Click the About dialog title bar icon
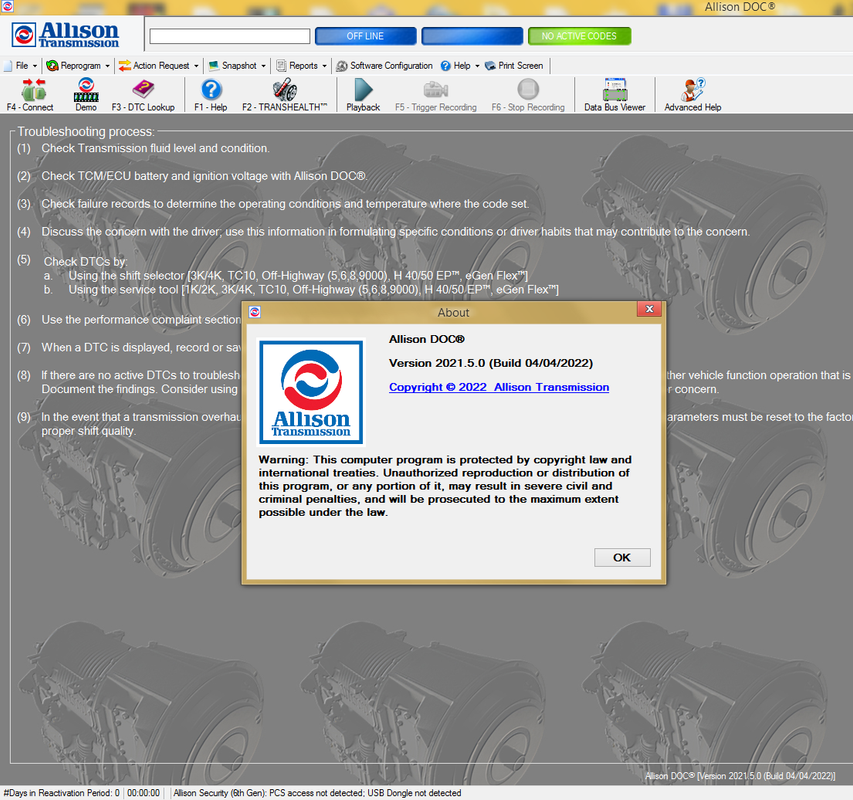853x800 pixels. 255,312
